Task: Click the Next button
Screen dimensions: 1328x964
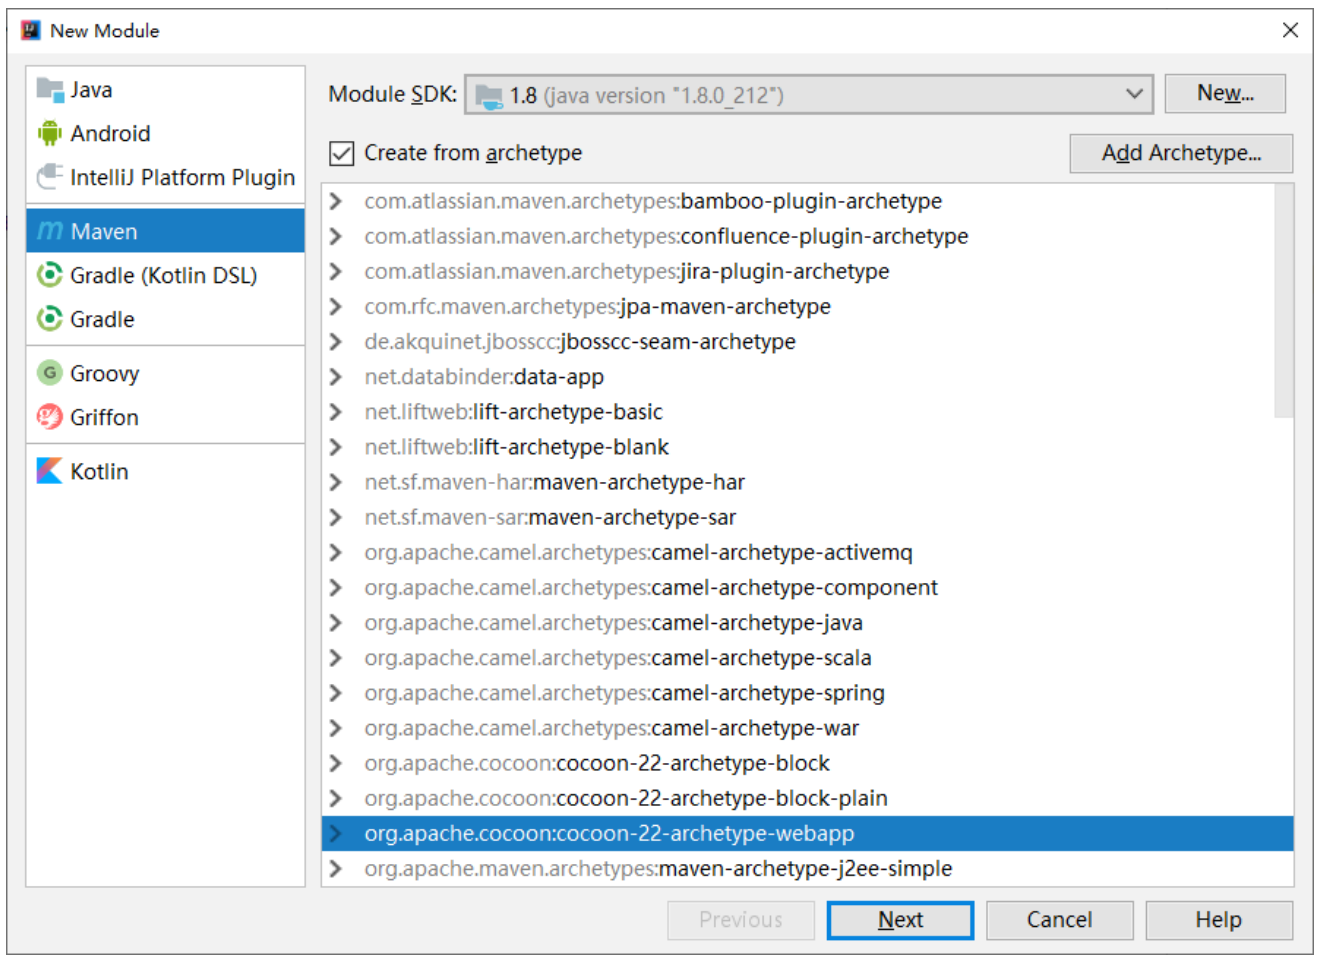Action: [x=900, y=920]
